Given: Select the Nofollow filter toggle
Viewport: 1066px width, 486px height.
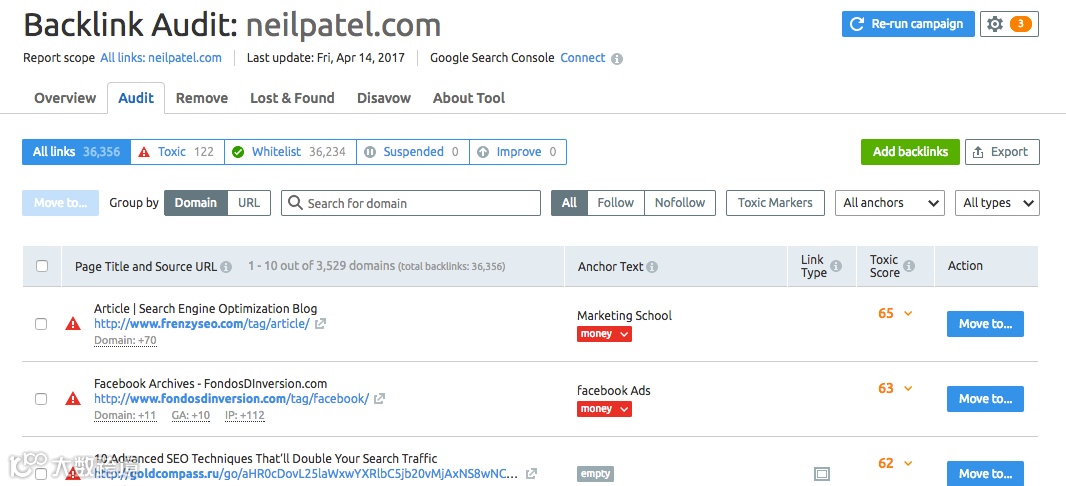Looking at the screenshot, I should point(680,203).
